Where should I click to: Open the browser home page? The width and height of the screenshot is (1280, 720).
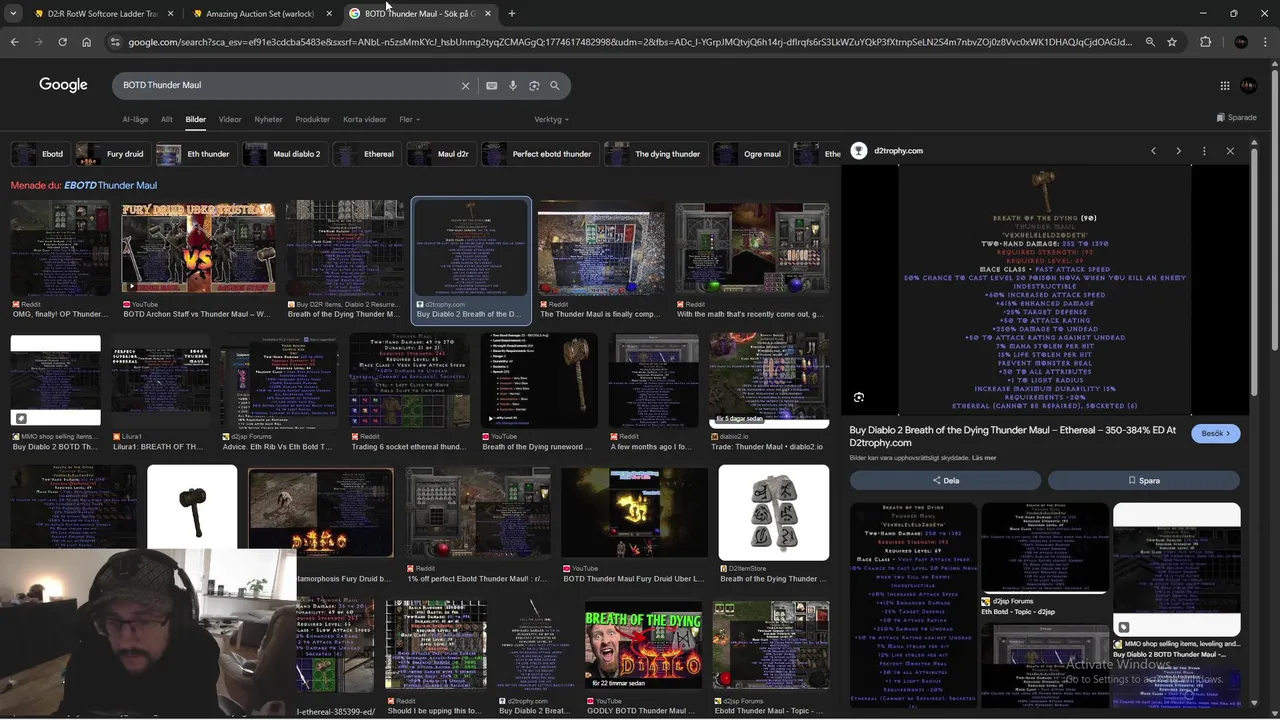click(86, 42)
